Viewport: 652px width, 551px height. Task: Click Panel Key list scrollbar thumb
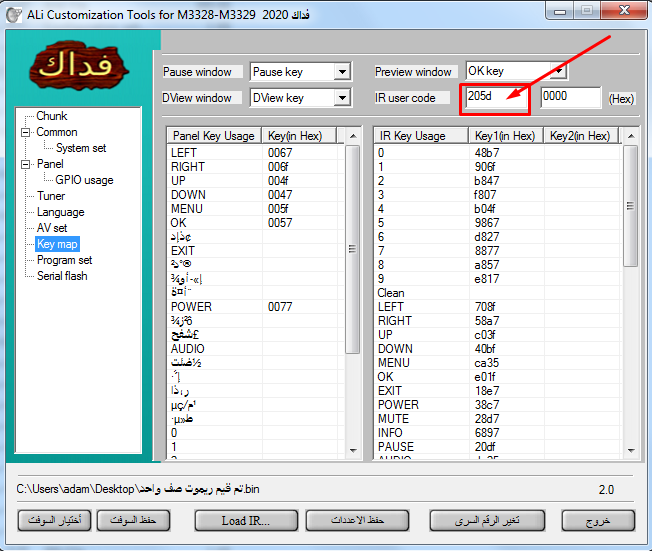tap(352, 249)
